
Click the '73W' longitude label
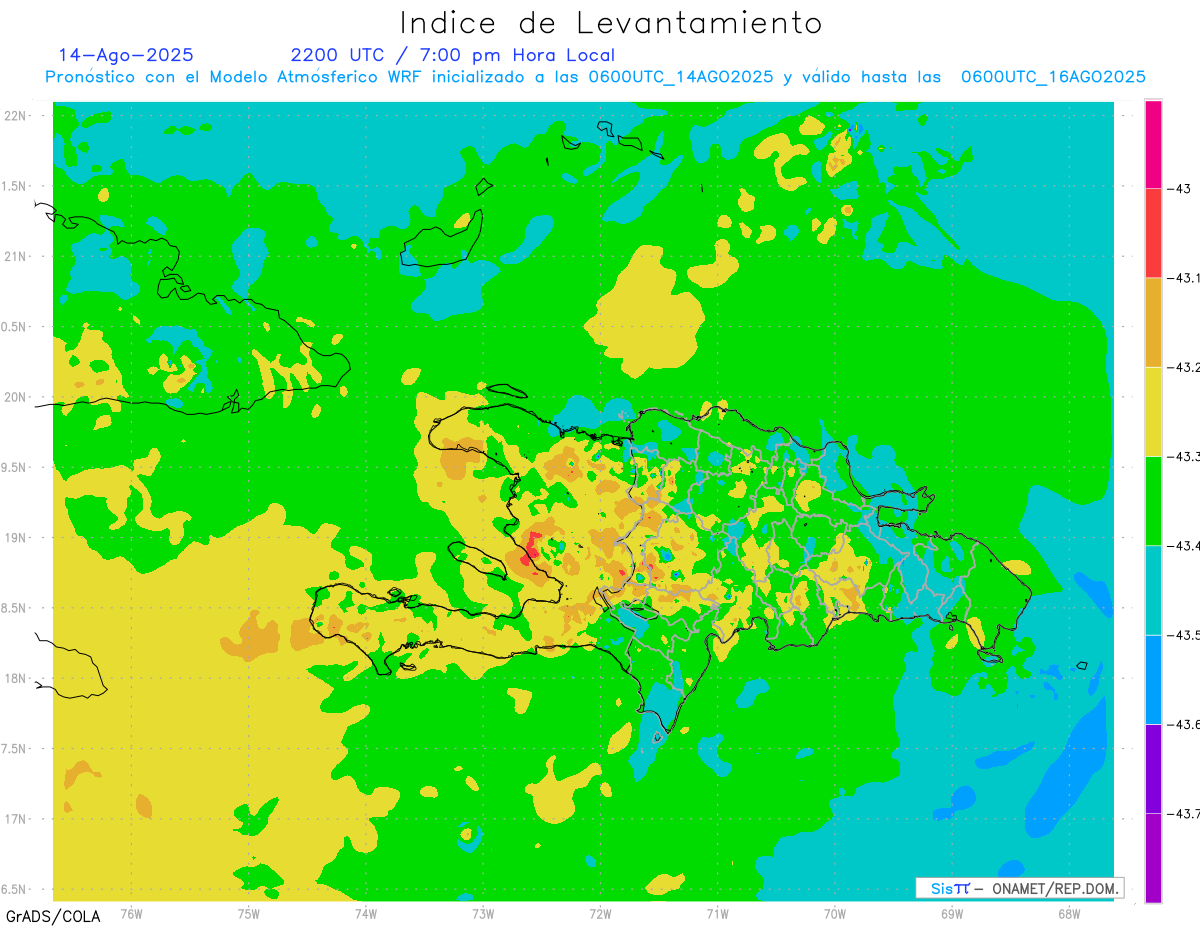coord(483,913)
